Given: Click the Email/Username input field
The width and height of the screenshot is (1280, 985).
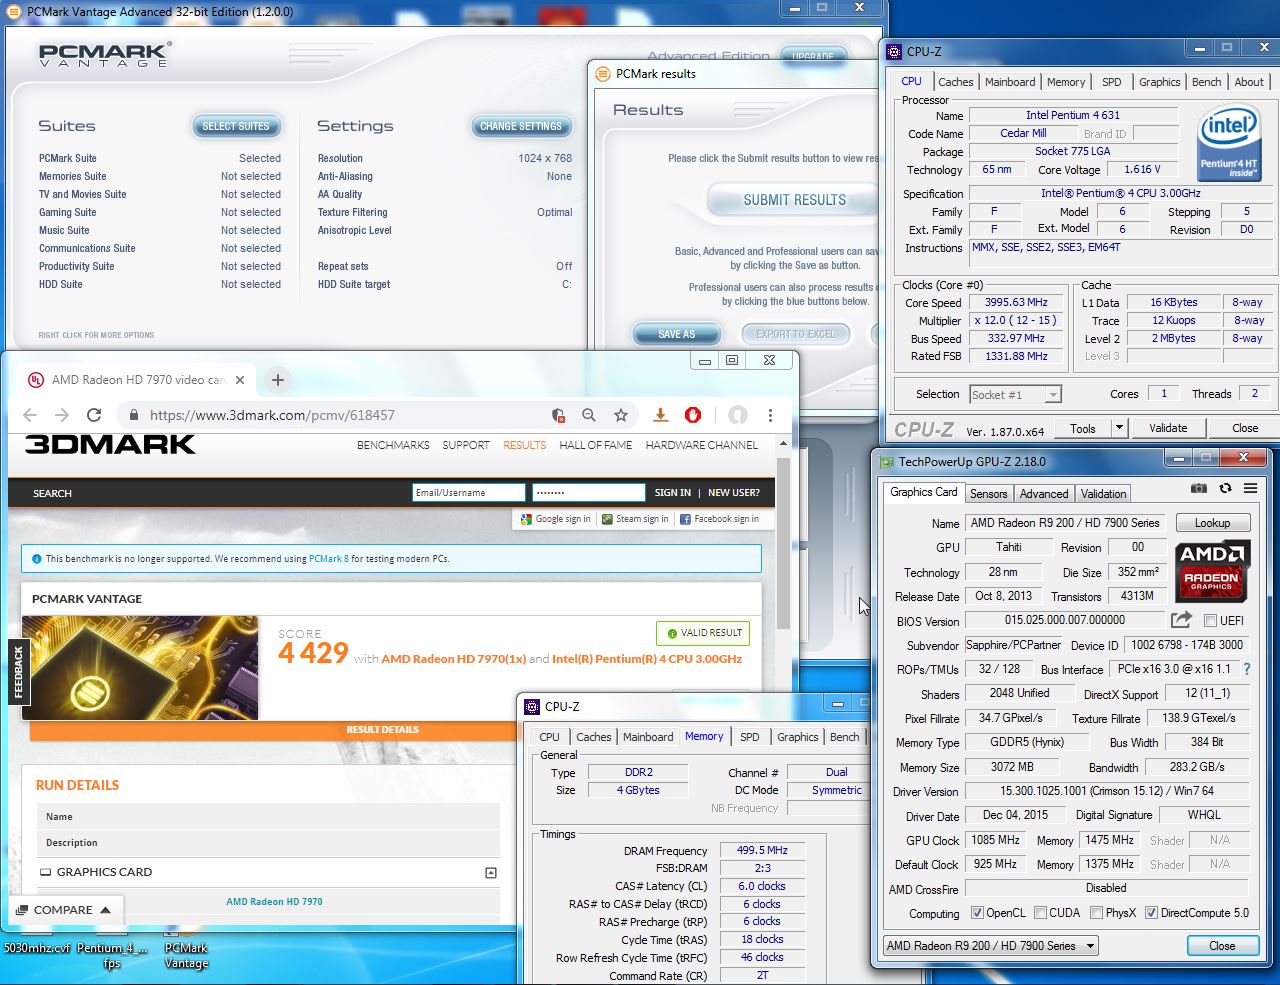Looking at the screenshot, I should pos(468,492).
